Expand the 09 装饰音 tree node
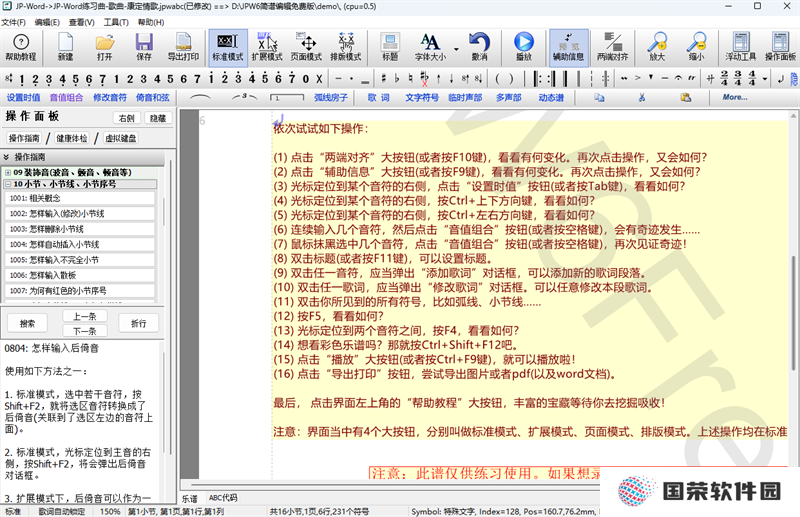 pos(8,173)
